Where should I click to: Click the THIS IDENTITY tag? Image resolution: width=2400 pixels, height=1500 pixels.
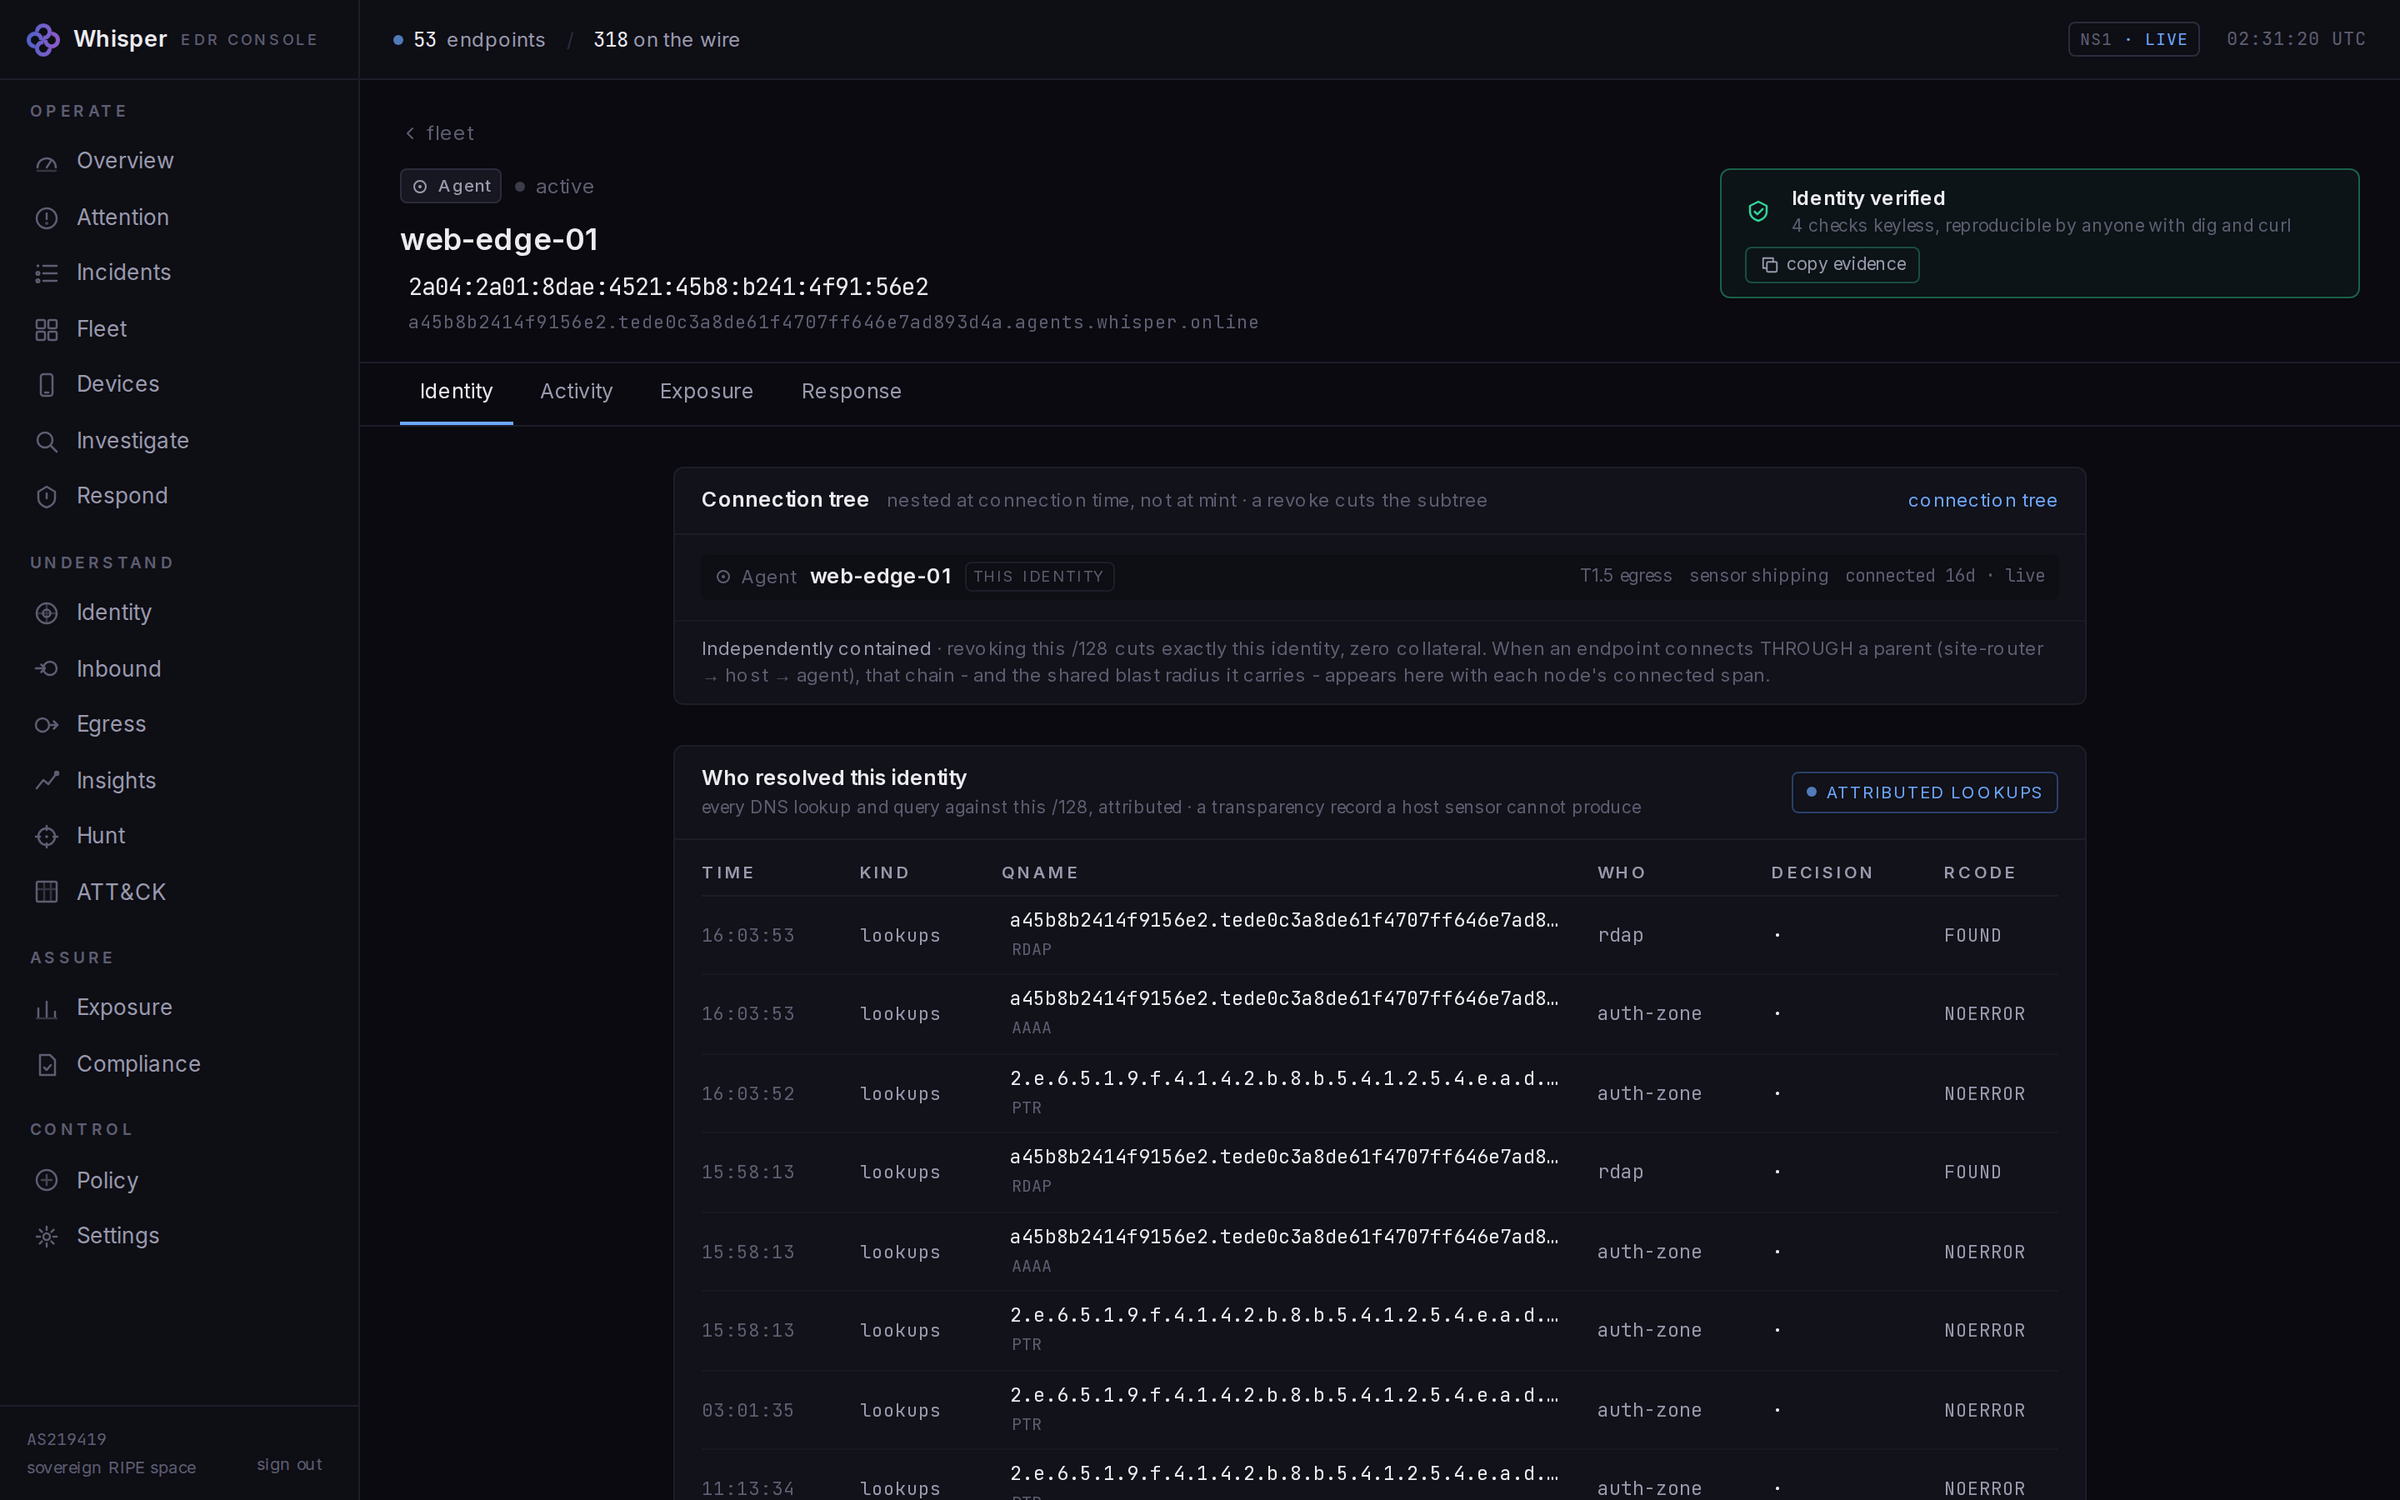1039,577
